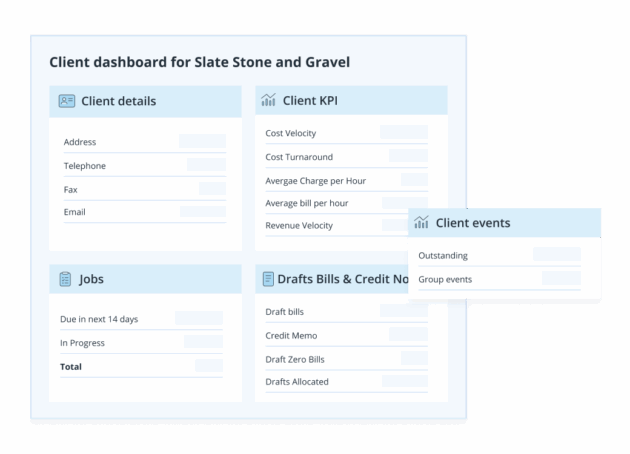Viewport: 630px width, 454px height.
Task: Click the Avergae Charge per Hour value
Action: click(x=414, y=179)
